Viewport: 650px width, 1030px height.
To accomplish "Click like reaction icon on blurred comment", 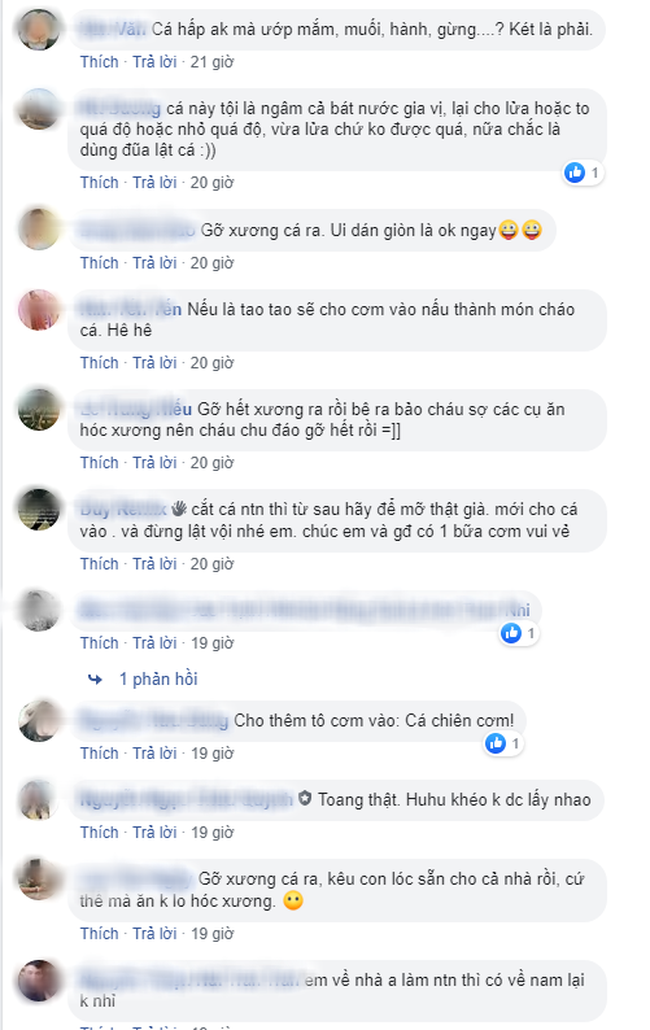I will click(x=511, y=633).
